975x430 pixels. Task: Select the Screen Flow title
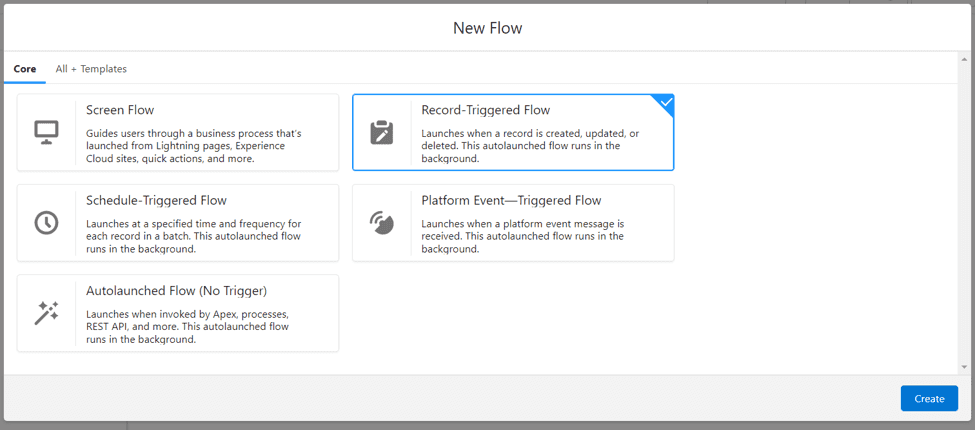point(120,111)
